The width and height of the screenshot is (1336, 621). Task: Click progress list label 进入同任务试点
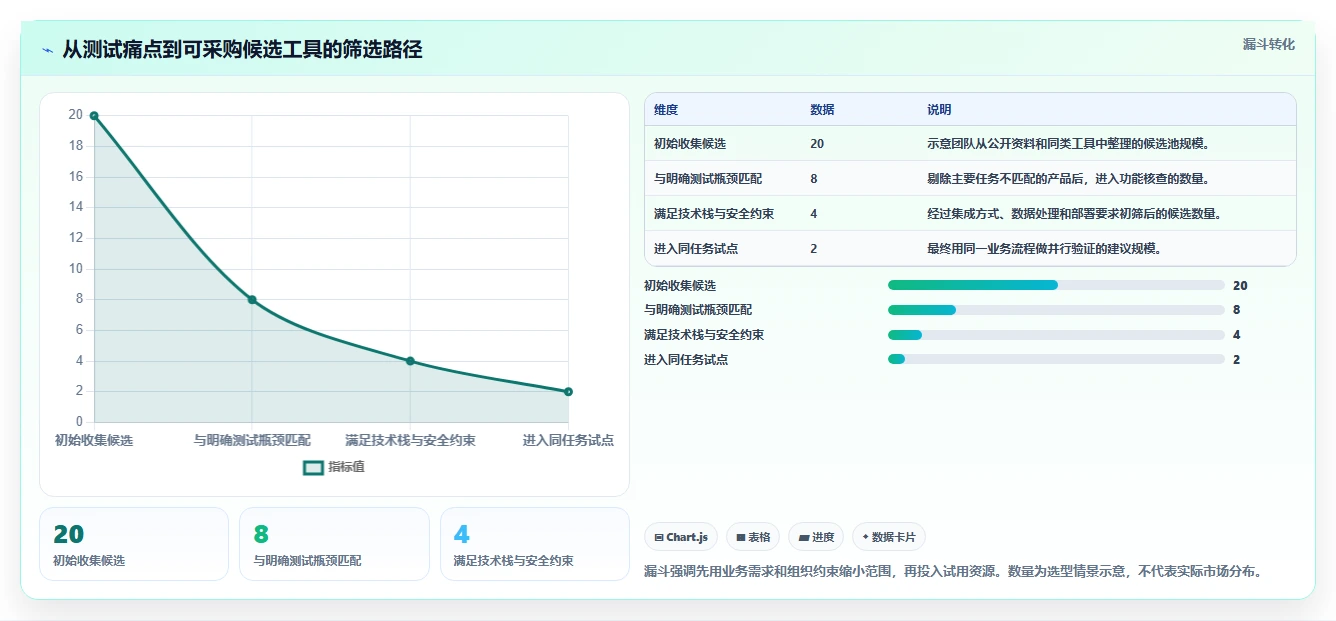coord(686,359)
